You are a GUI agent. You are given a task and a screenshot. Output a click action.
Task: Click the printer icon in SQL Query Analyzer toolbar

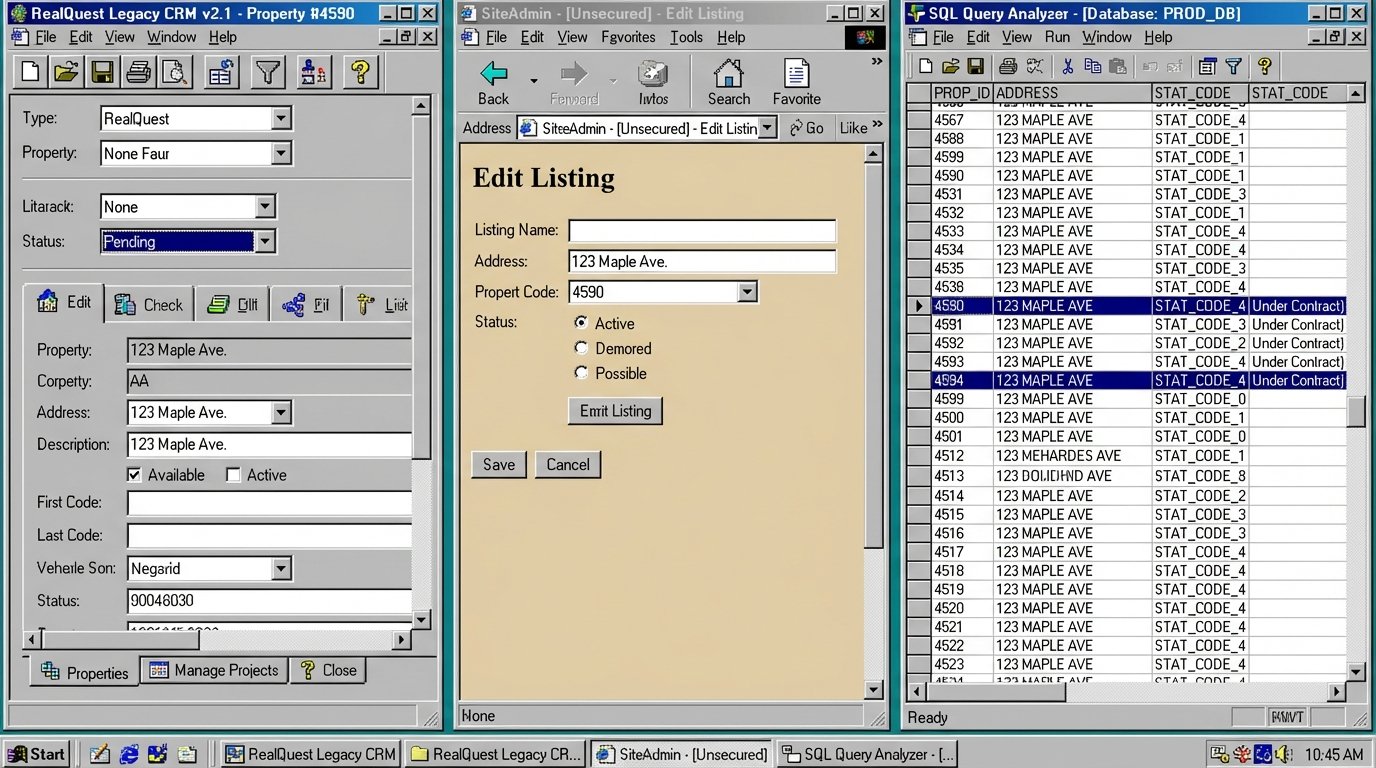tap(1008, 67)
